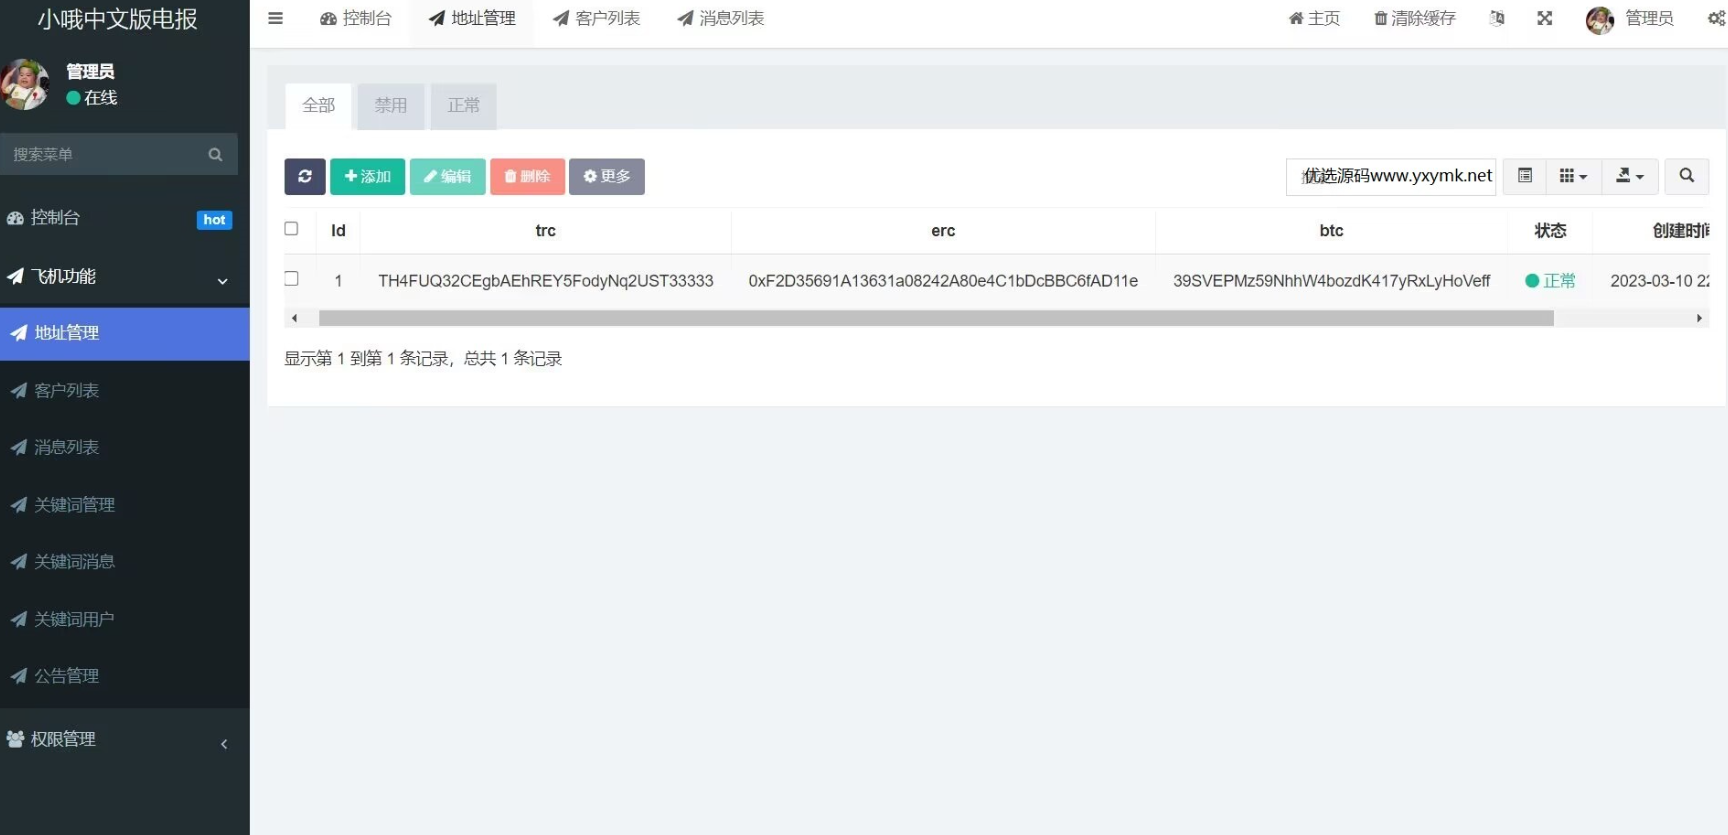1728x835 pixels.
Task: Click the search menu magnifier icon
Action: pyautogui.click(x=215, y=155)
